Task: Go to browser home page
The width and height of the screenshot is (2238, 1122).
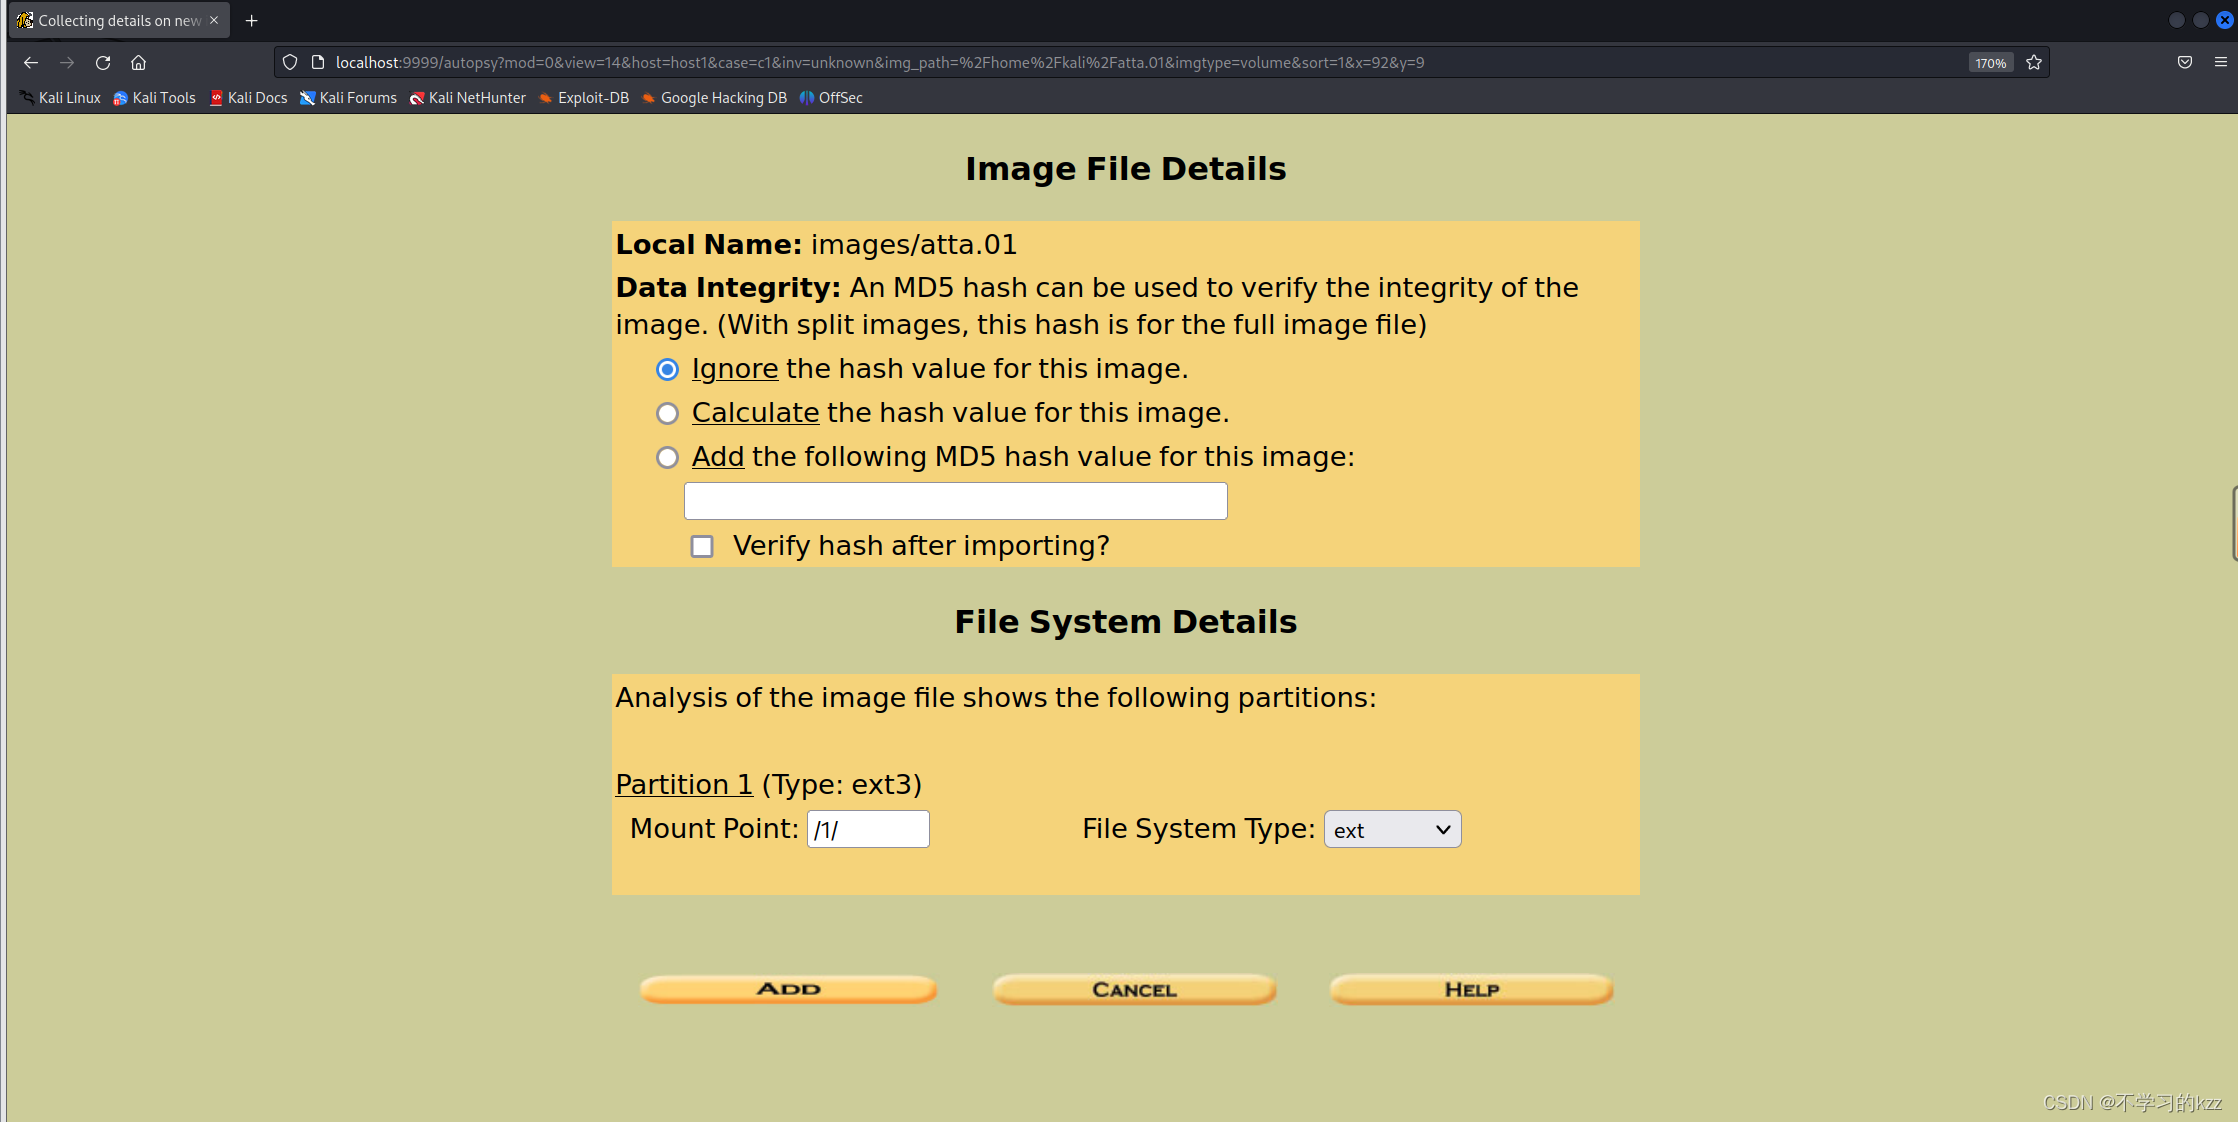Action: pos(139,62)
